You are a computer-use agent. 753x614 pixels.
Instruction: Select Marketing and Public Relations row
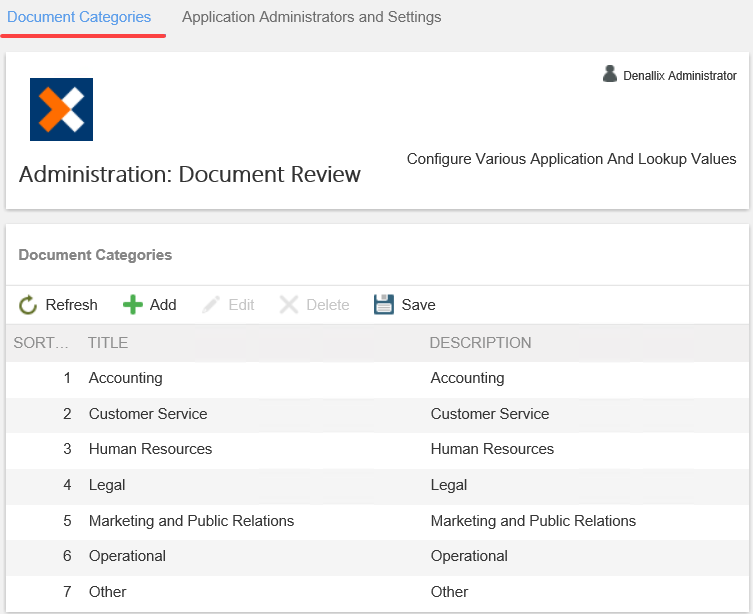point(191,521)
